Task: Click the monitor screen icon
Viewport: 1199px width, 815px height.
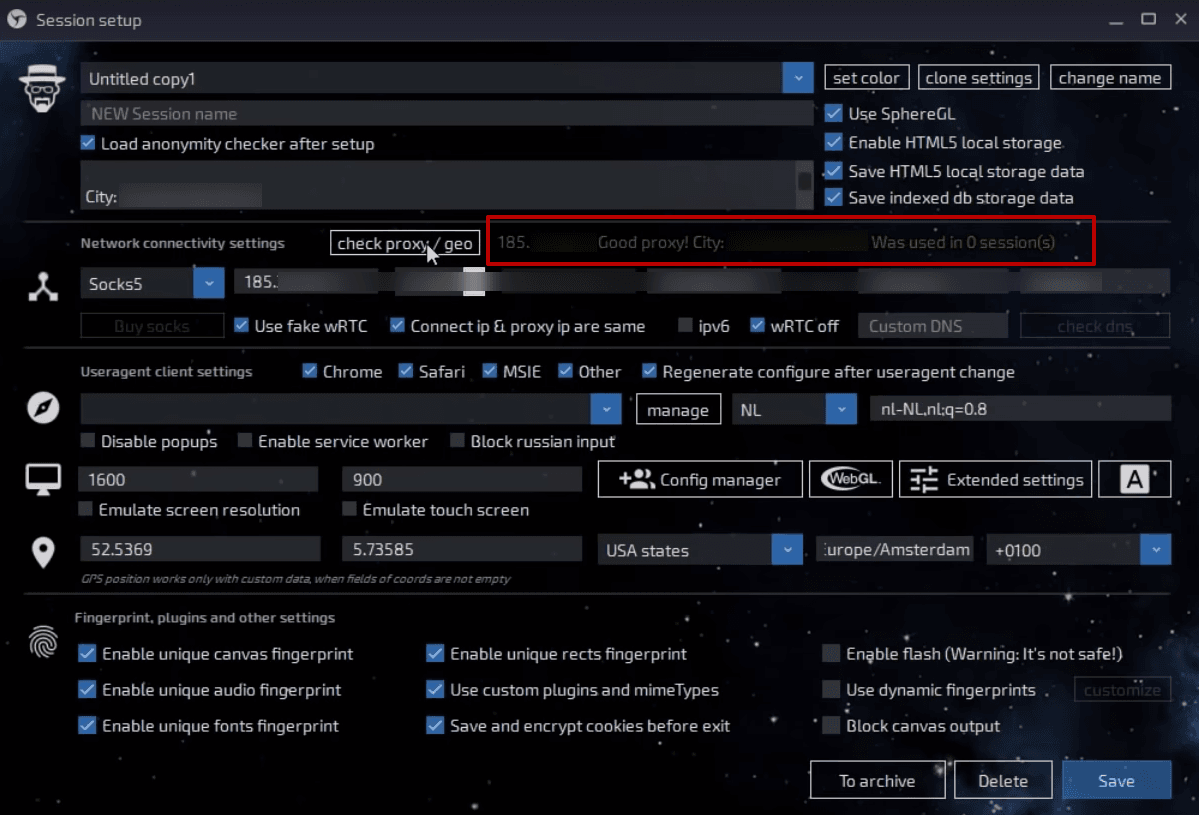Action: pos(43,480)
